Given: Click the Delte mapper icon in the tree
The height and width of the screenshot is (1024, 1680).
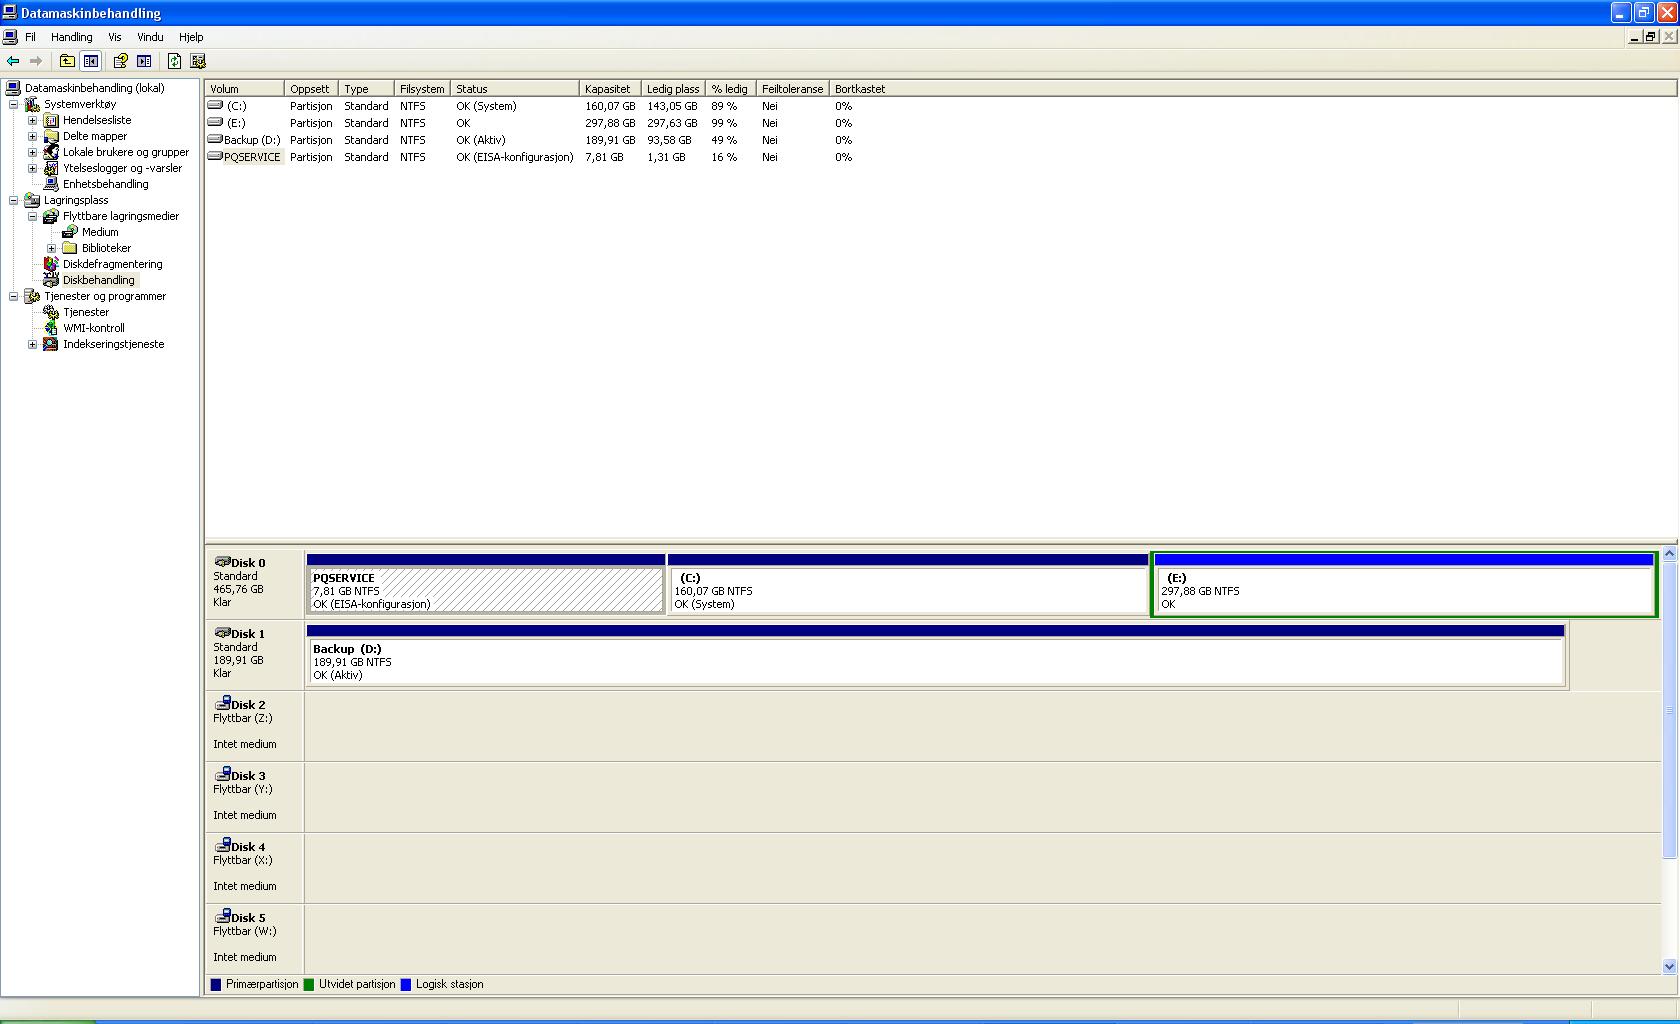Looking at the screenshot, I should coord(51,136).
